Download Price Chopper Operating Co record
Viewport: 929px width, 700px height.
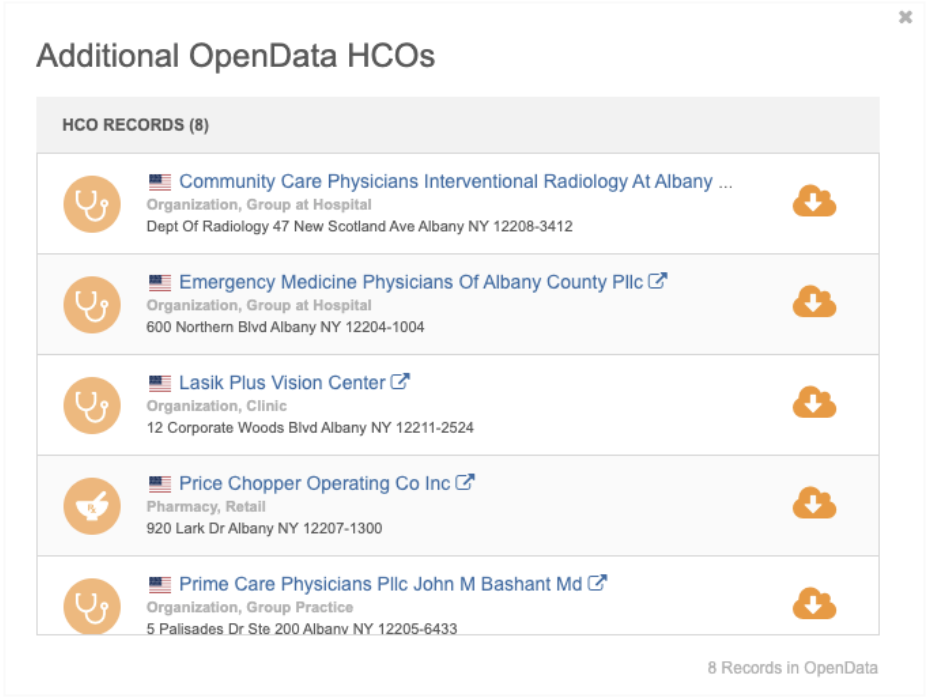tap(814, 503)
